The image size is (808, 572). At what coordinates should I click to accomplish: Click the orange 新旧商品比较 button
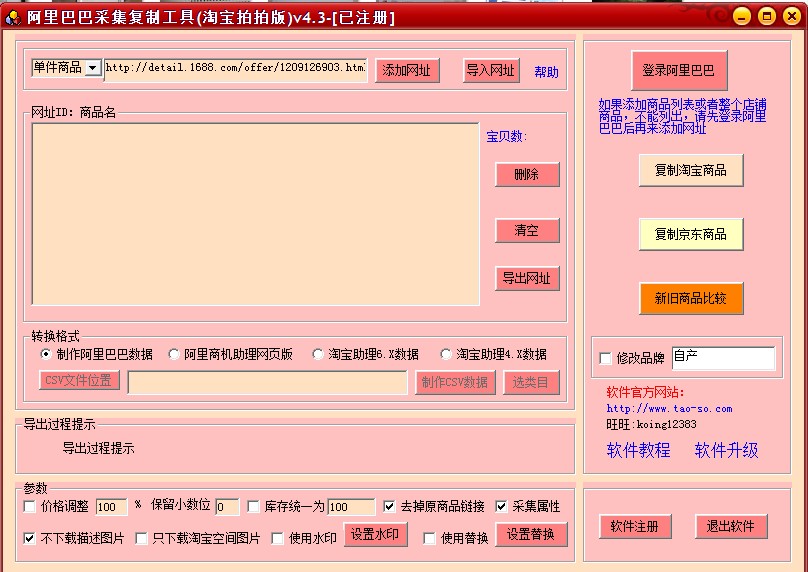(691, 298)
